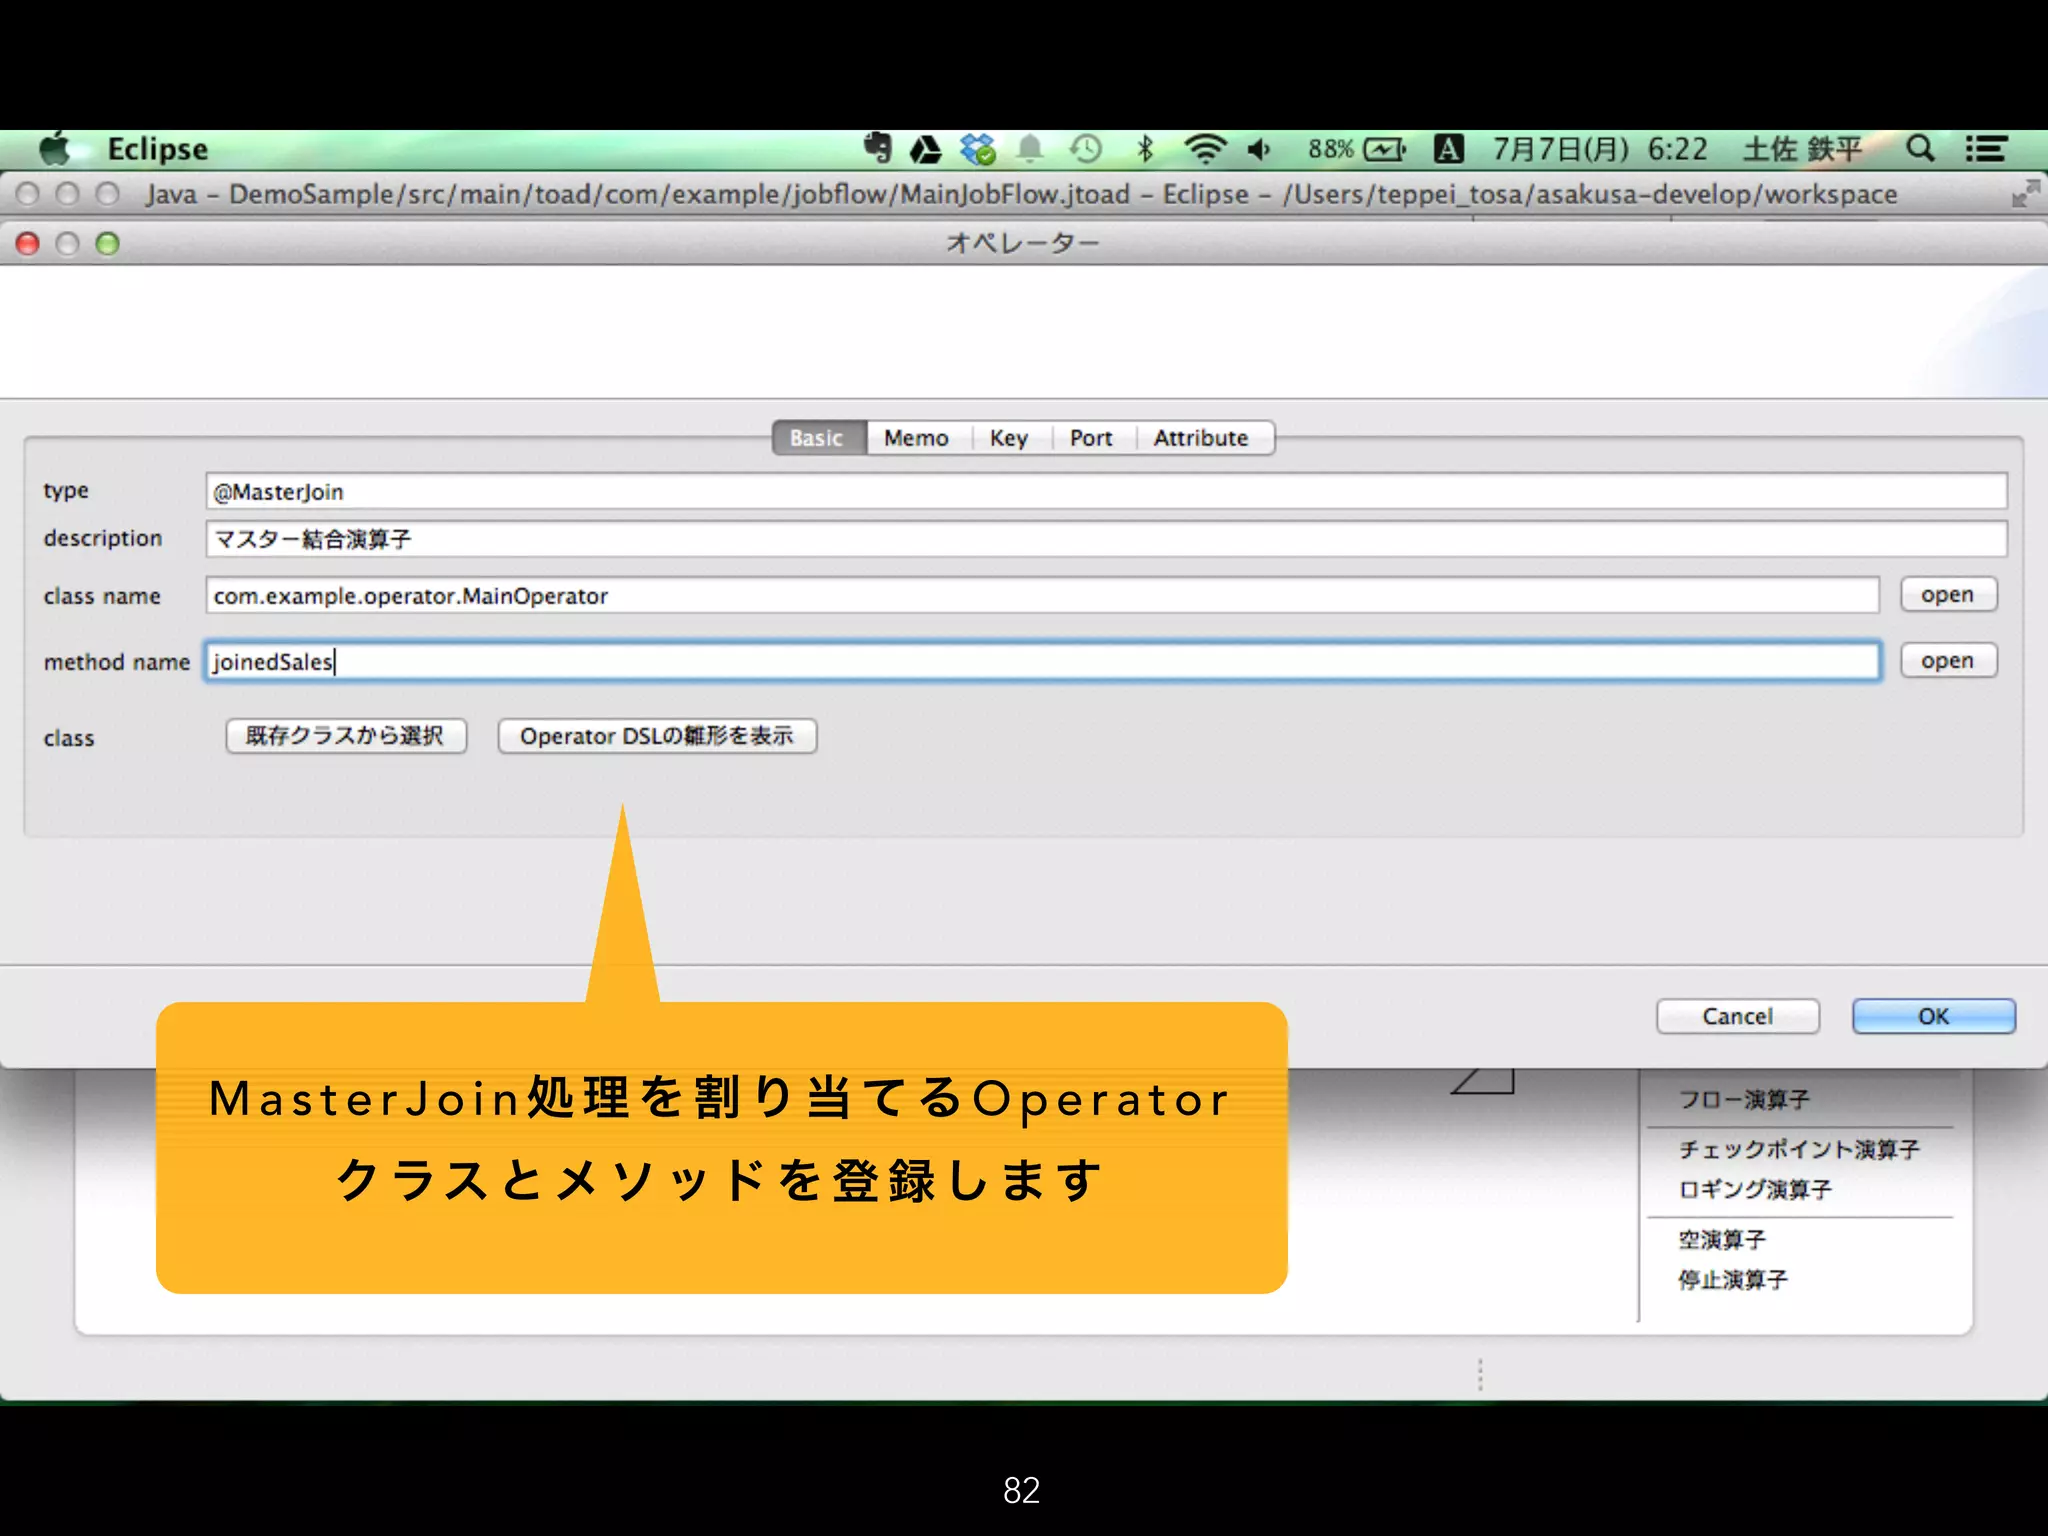Select the Attribute tab
The height and width of the screenshot is (1536, 2048).
(x=1200, y=438)
